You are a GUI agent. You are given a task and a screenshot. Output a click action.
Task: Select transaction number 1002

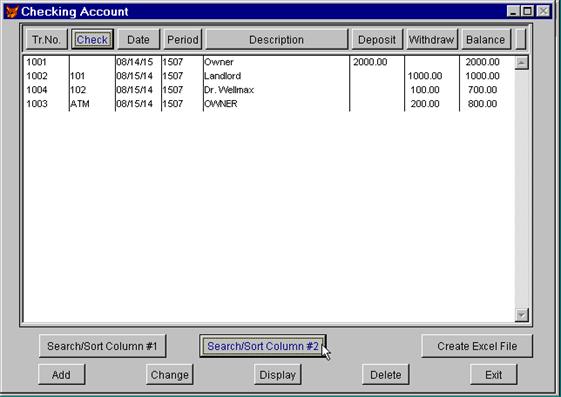click(37, 76)
